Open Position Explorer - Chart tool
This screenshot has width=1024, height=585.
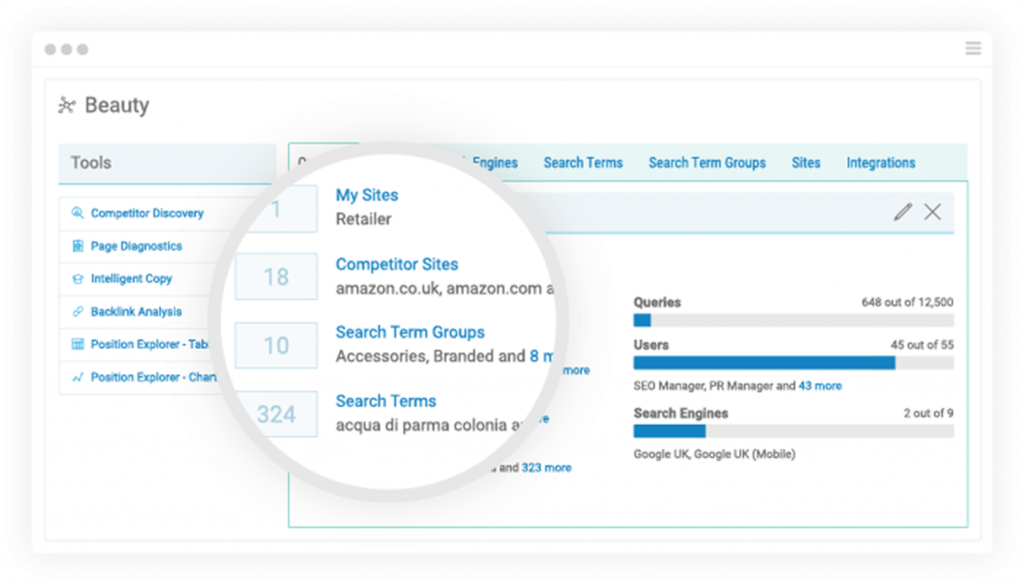coord(153,377)
